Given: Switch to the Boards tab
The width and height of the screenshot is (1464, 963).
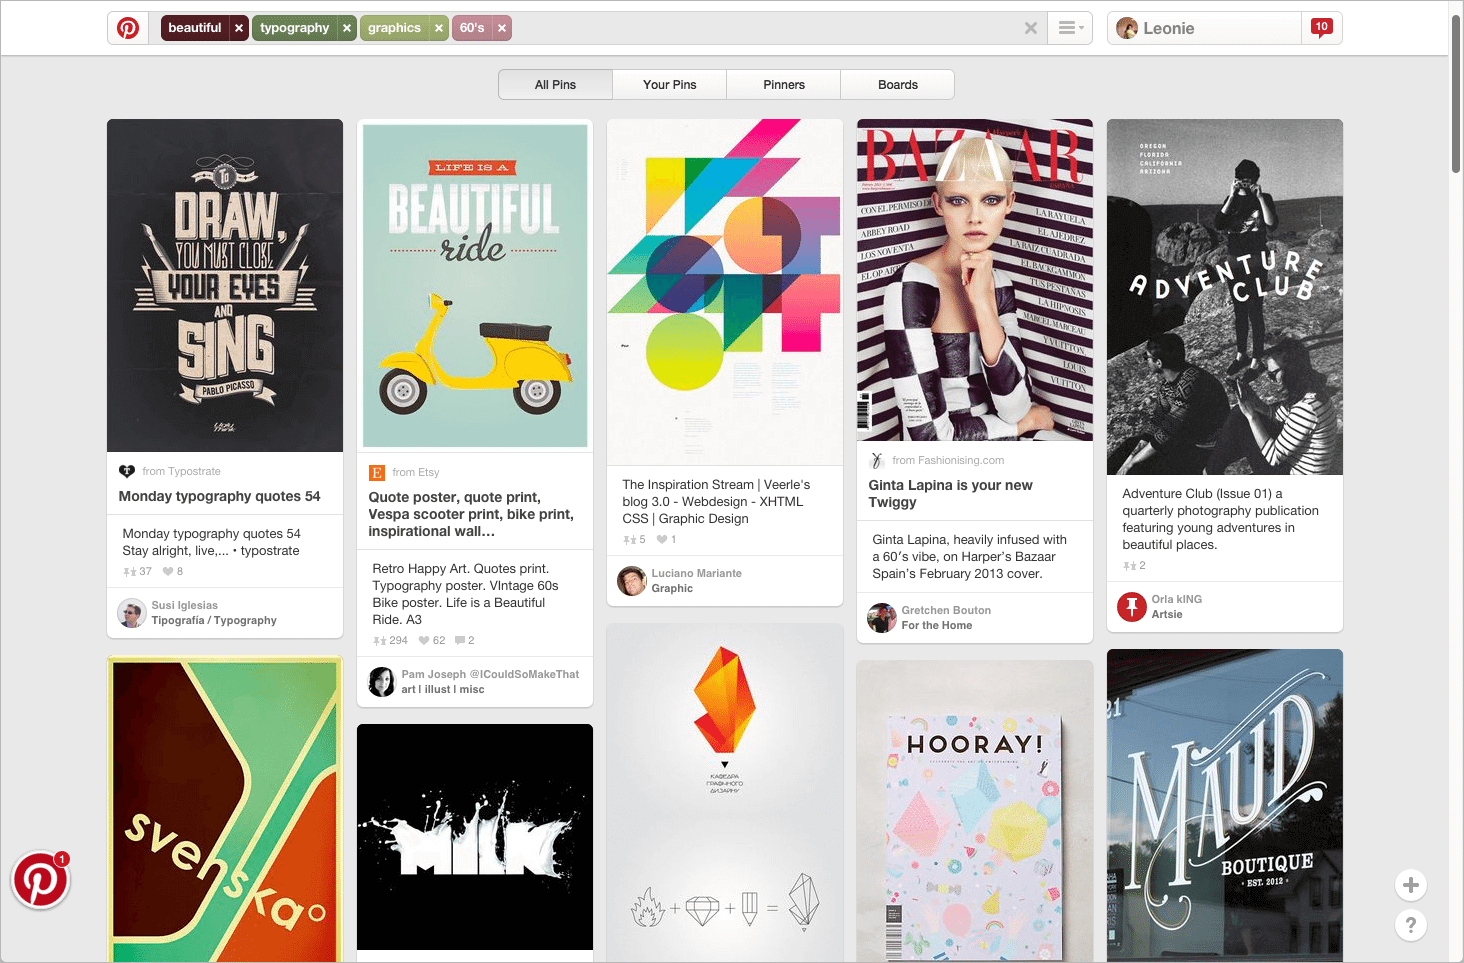Looking at the screenshot, I should pos(896,84).
